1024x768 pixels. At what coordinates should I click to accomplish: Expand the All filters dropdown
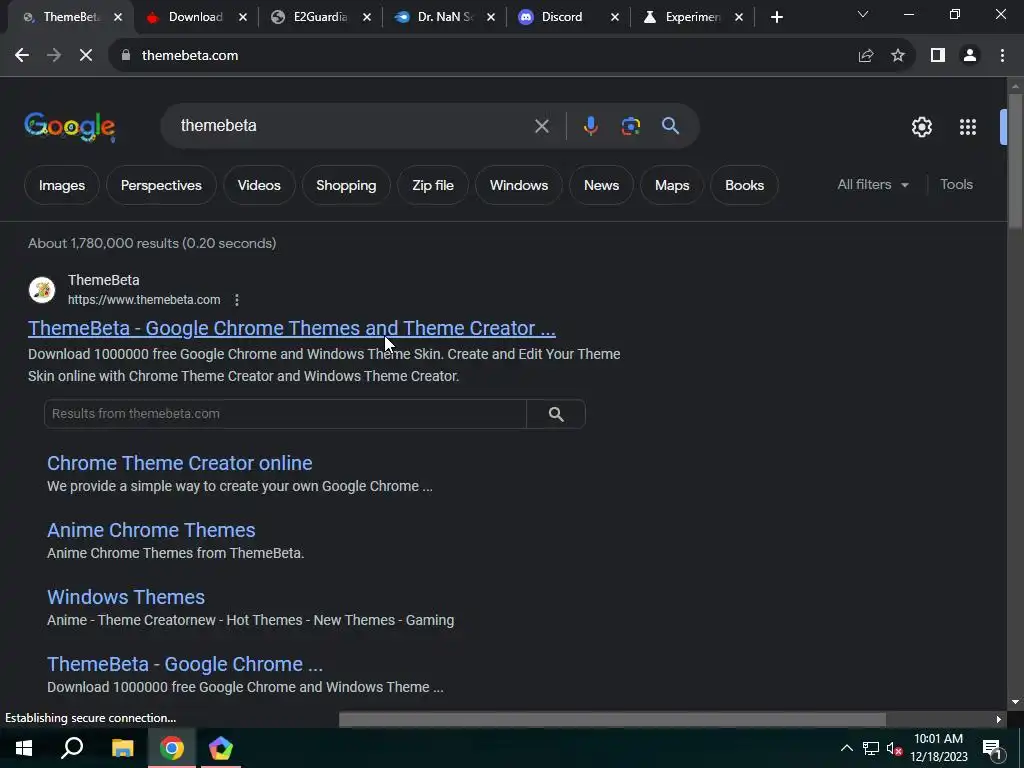click(x=873, y=185)
